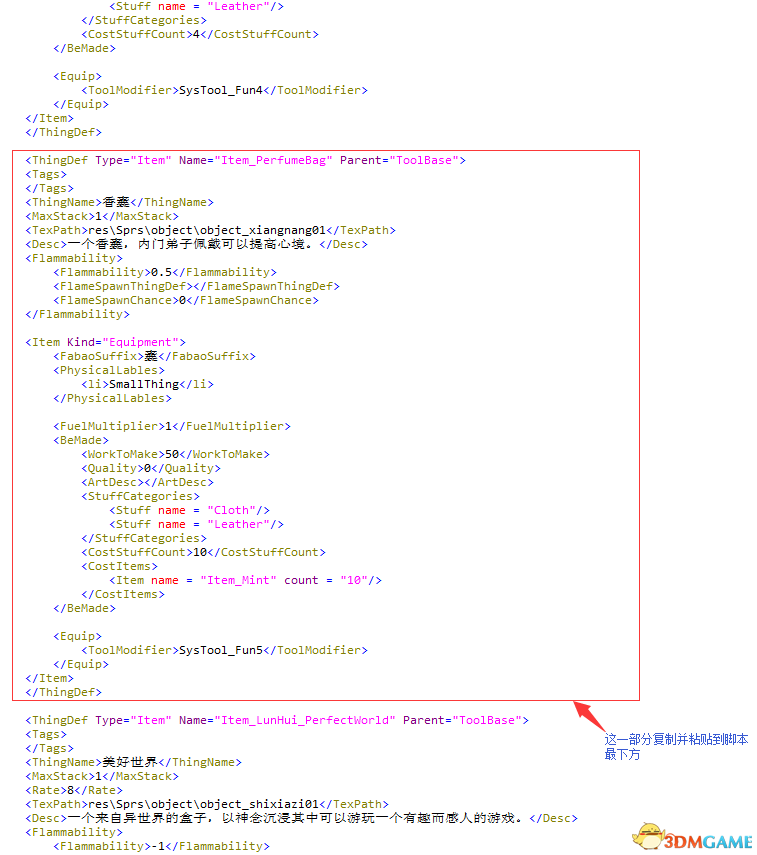
Task: Click the opening CostItems tag
Action: pyautogui.click(x=119, y=567)
